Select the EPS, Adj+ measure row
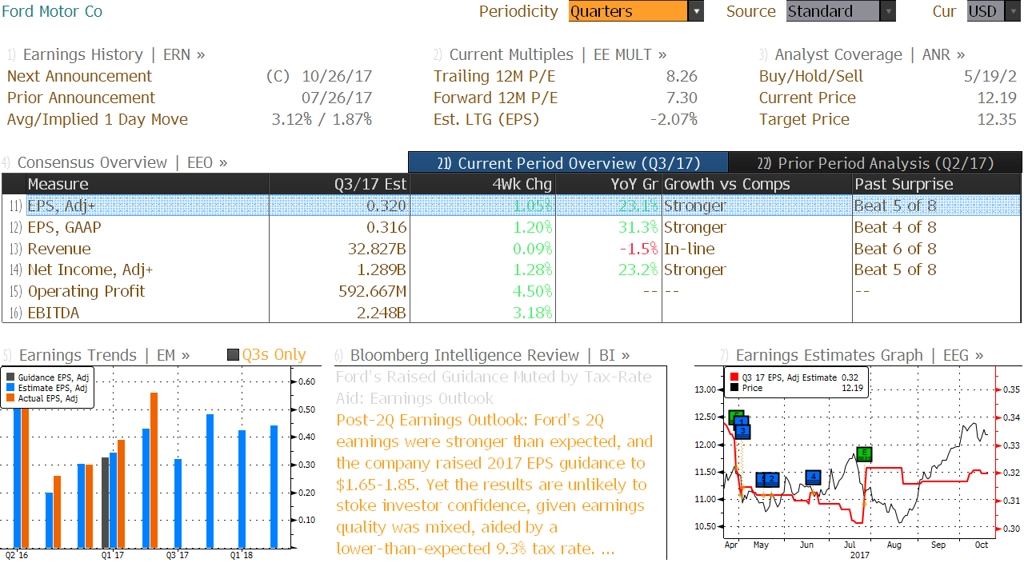The width and height of the screenshot is (1024, 563). (511, 206)
